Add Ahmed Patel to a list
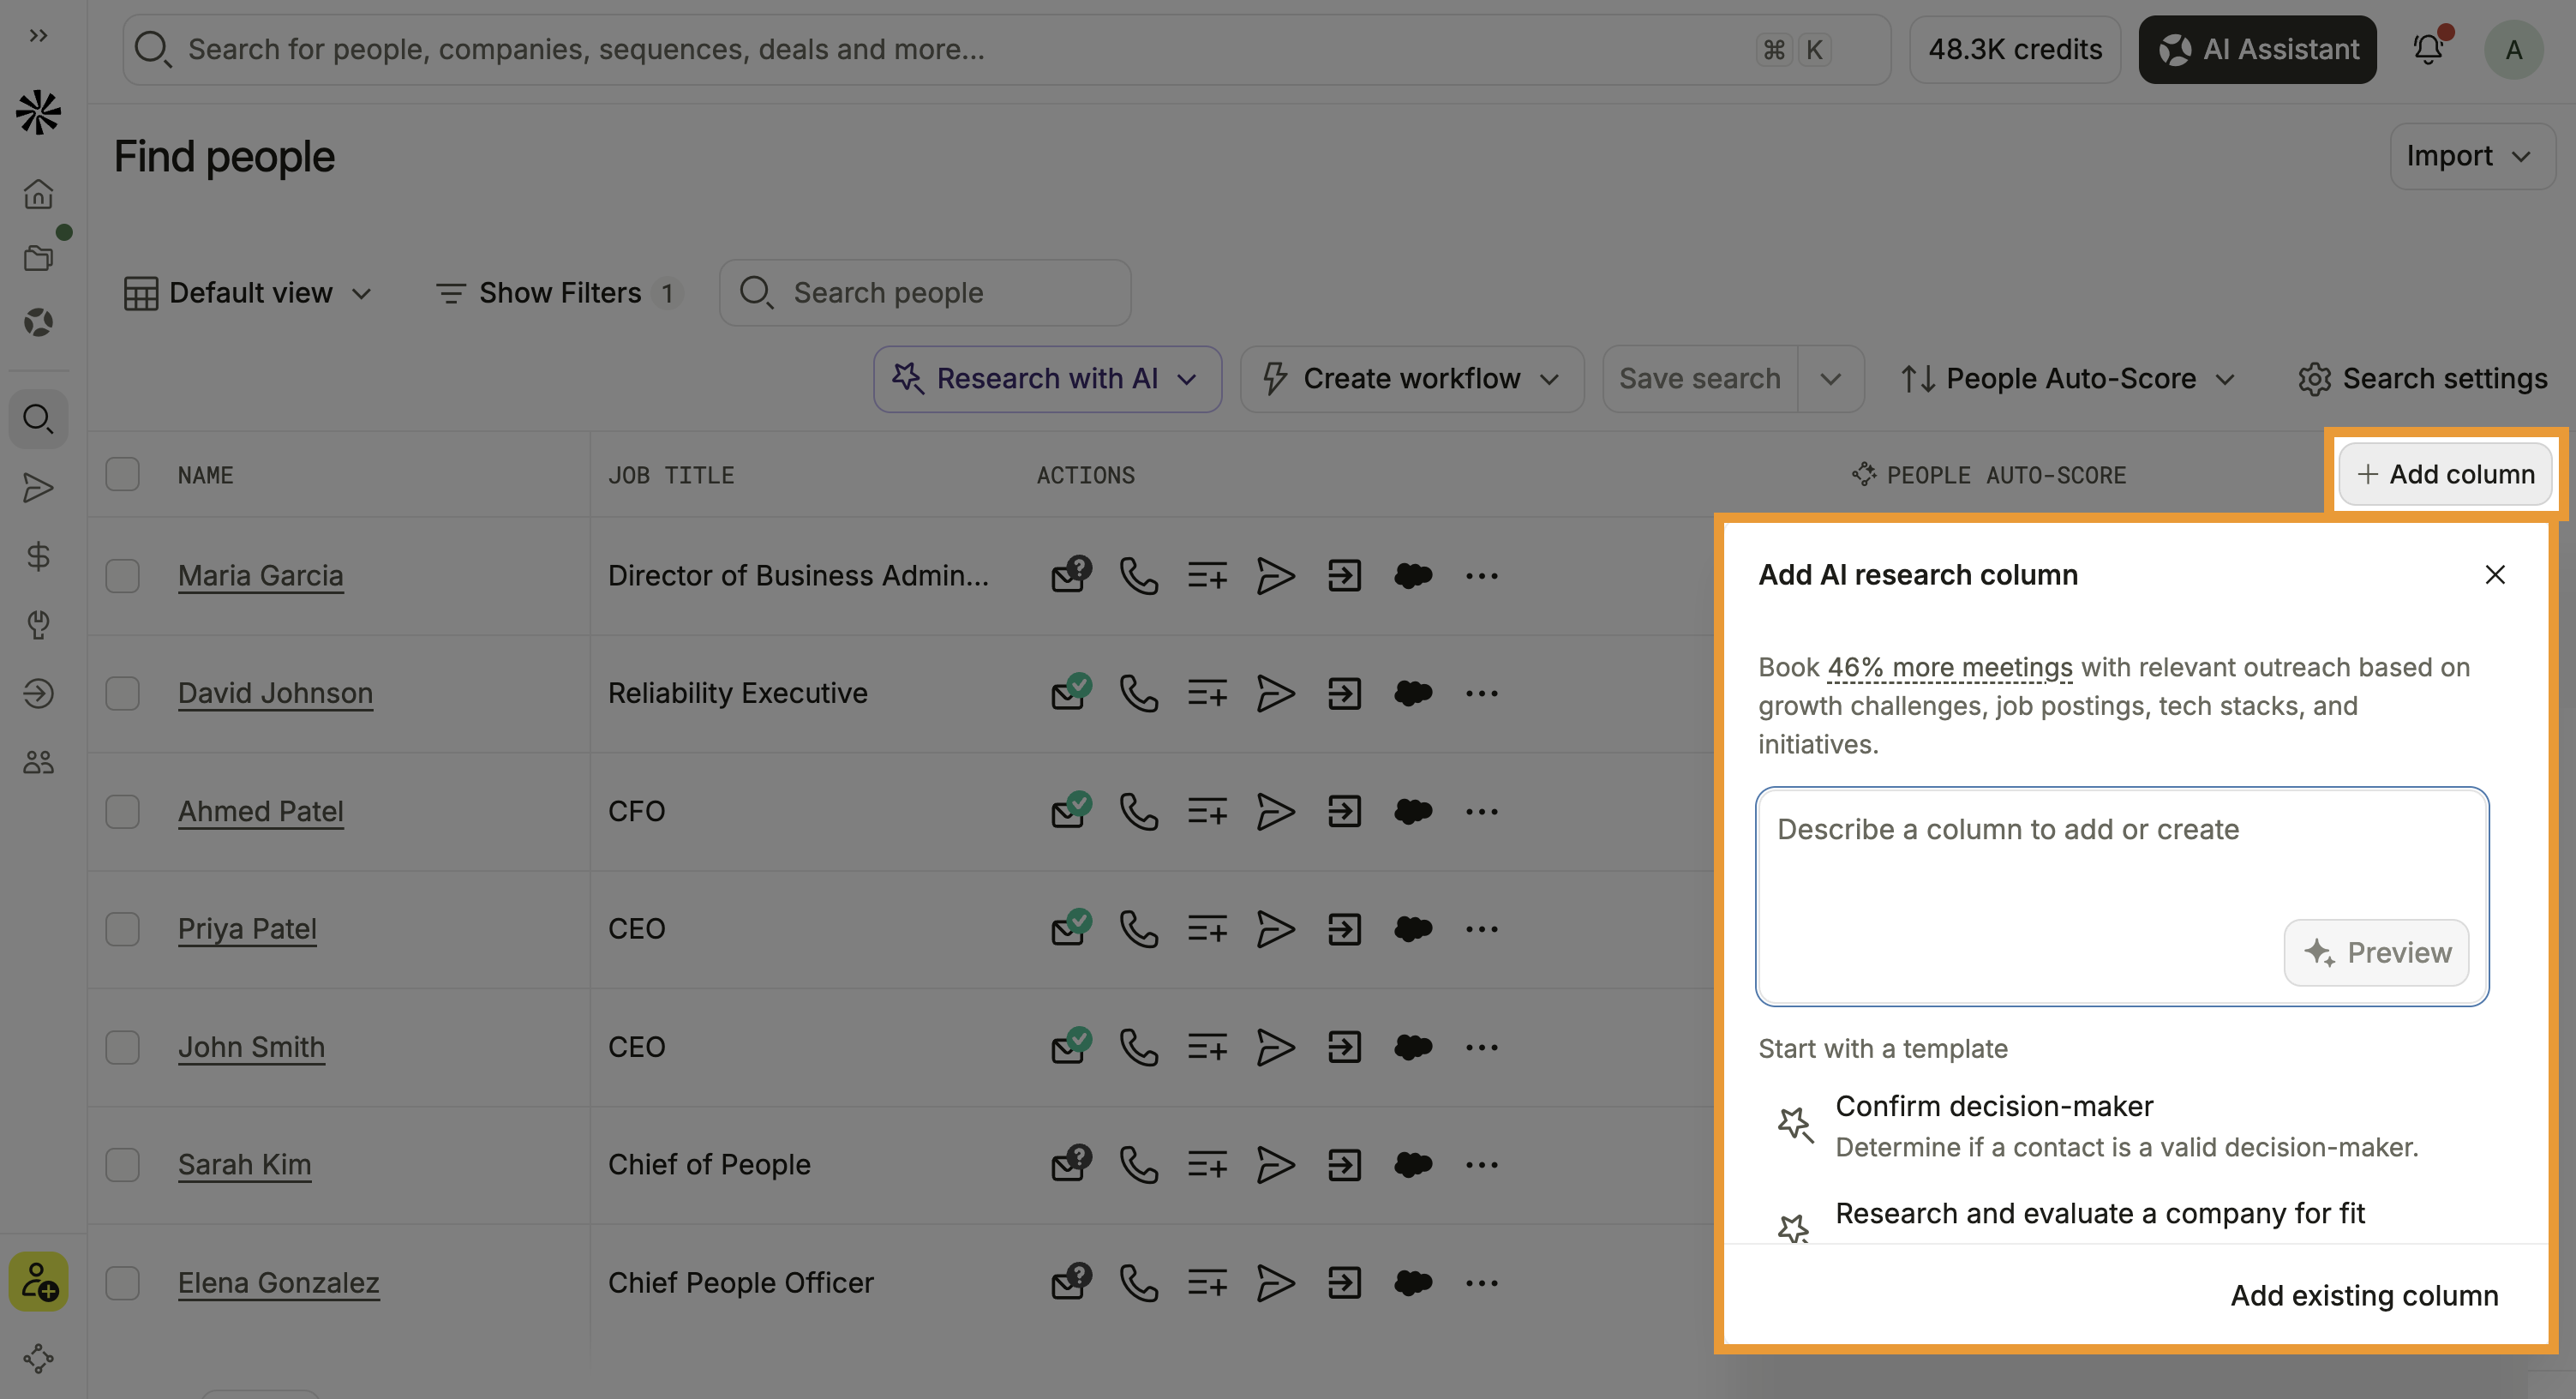Screen dimensions: 2576x1399 [x=1207, y=811]
